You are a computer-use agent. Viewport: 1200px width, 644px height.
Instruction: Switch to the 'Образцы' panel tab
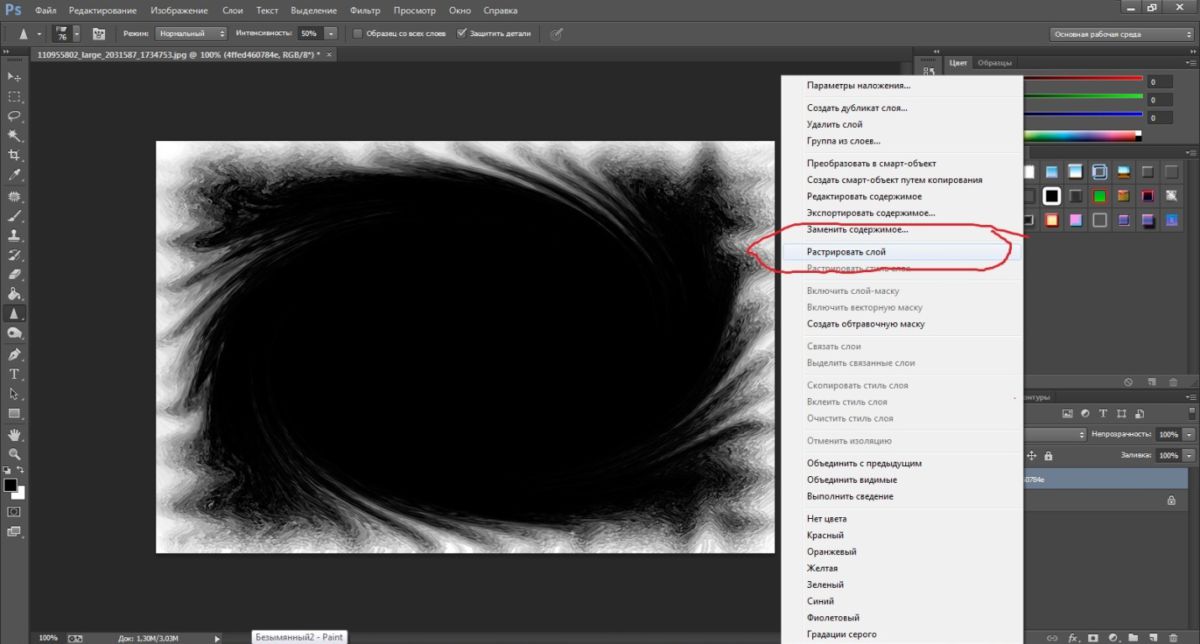pos(994,62)
